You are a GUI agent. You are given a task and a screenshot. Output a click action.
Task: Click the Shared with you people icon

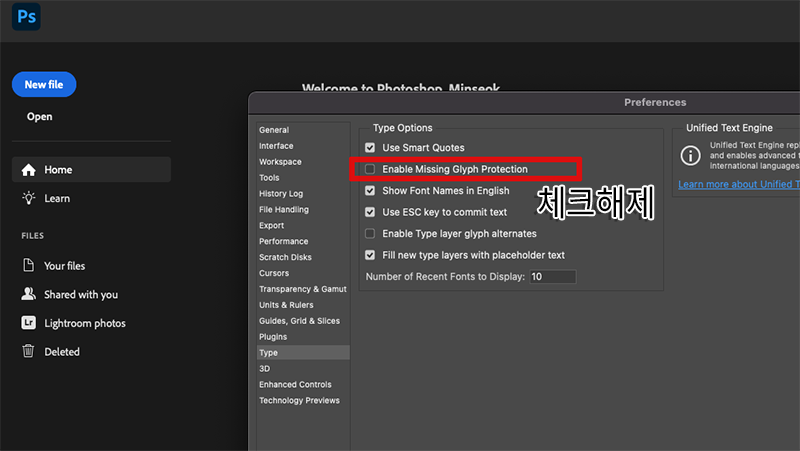point(29,294)
